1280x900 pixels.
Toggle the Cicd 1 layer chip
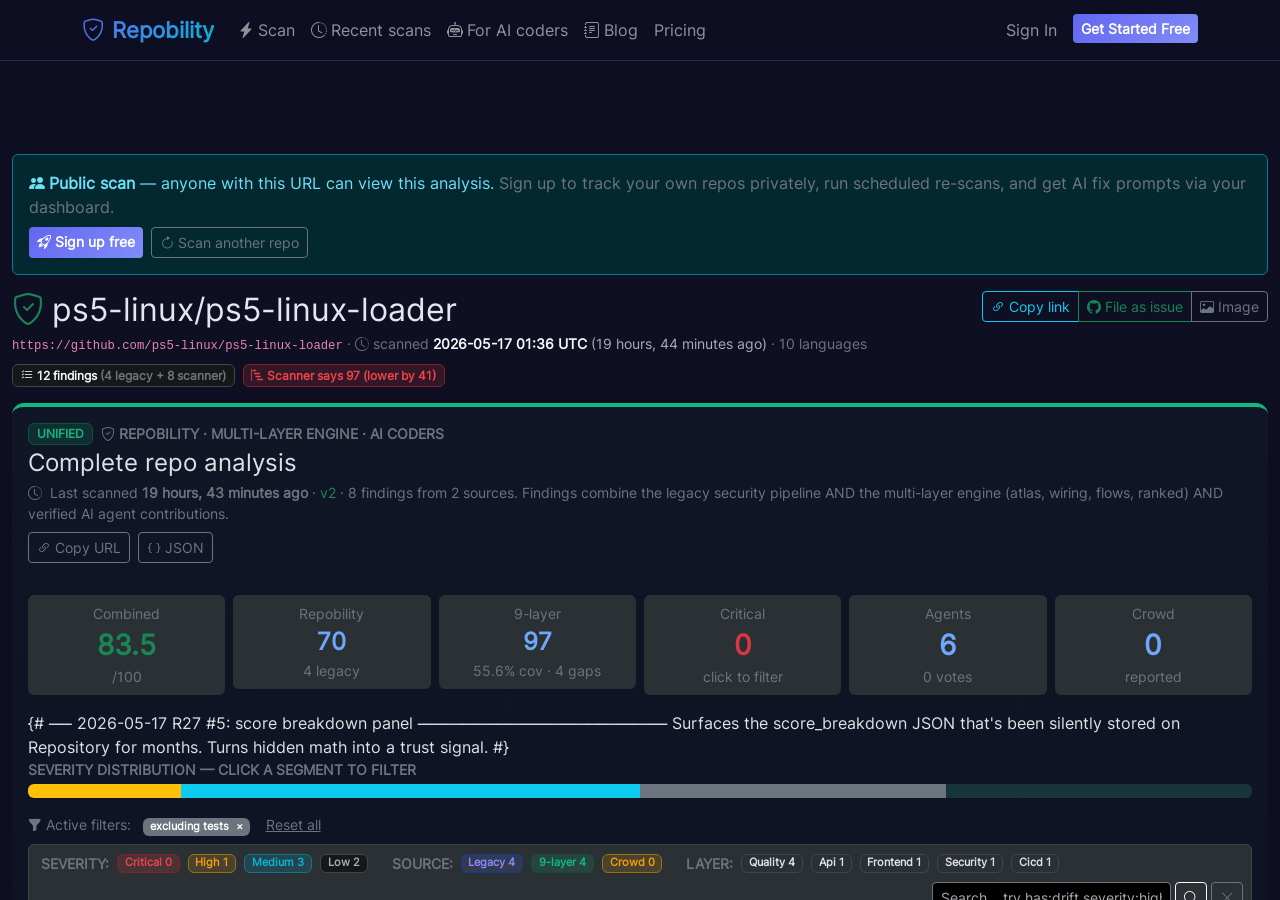(x=1035, y=863)
